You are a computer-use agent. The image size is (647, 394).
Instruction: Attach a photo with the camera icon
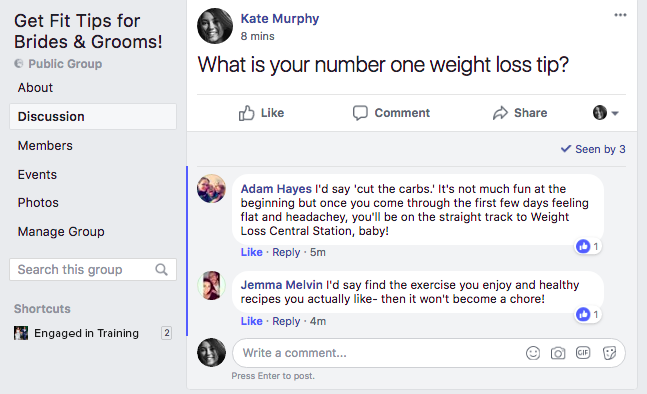(x=558, y=353)
